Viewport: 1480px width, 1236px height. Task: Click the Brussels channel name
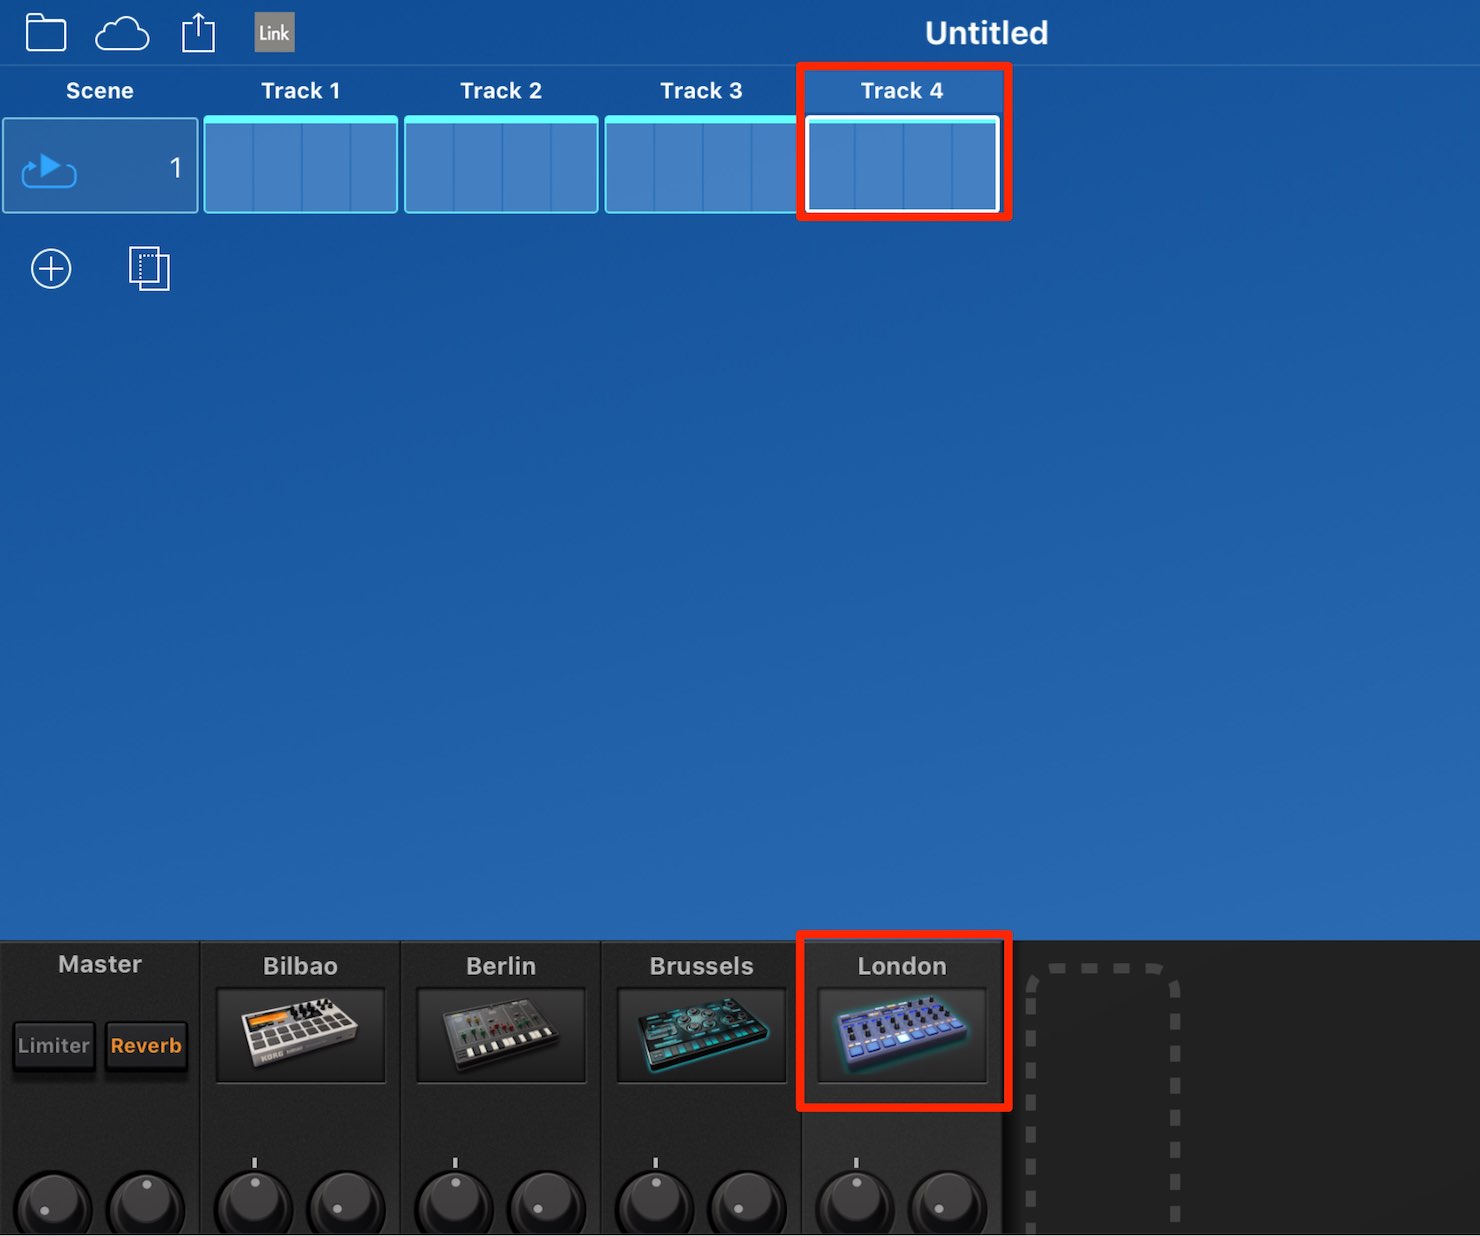coord(701,966)
